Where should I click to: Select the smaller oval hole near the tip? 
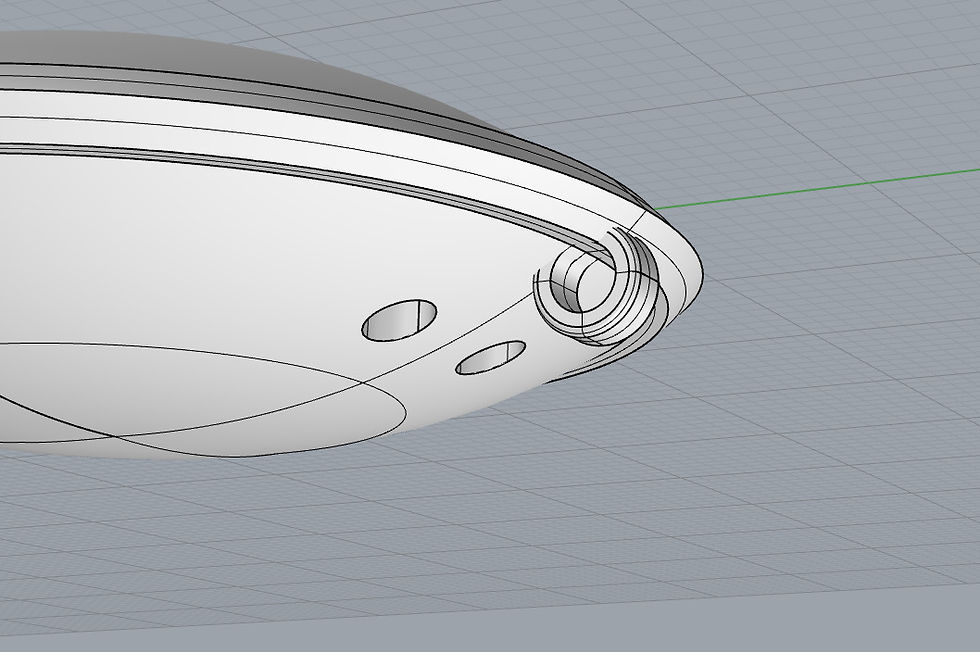[x=491, y=358]
